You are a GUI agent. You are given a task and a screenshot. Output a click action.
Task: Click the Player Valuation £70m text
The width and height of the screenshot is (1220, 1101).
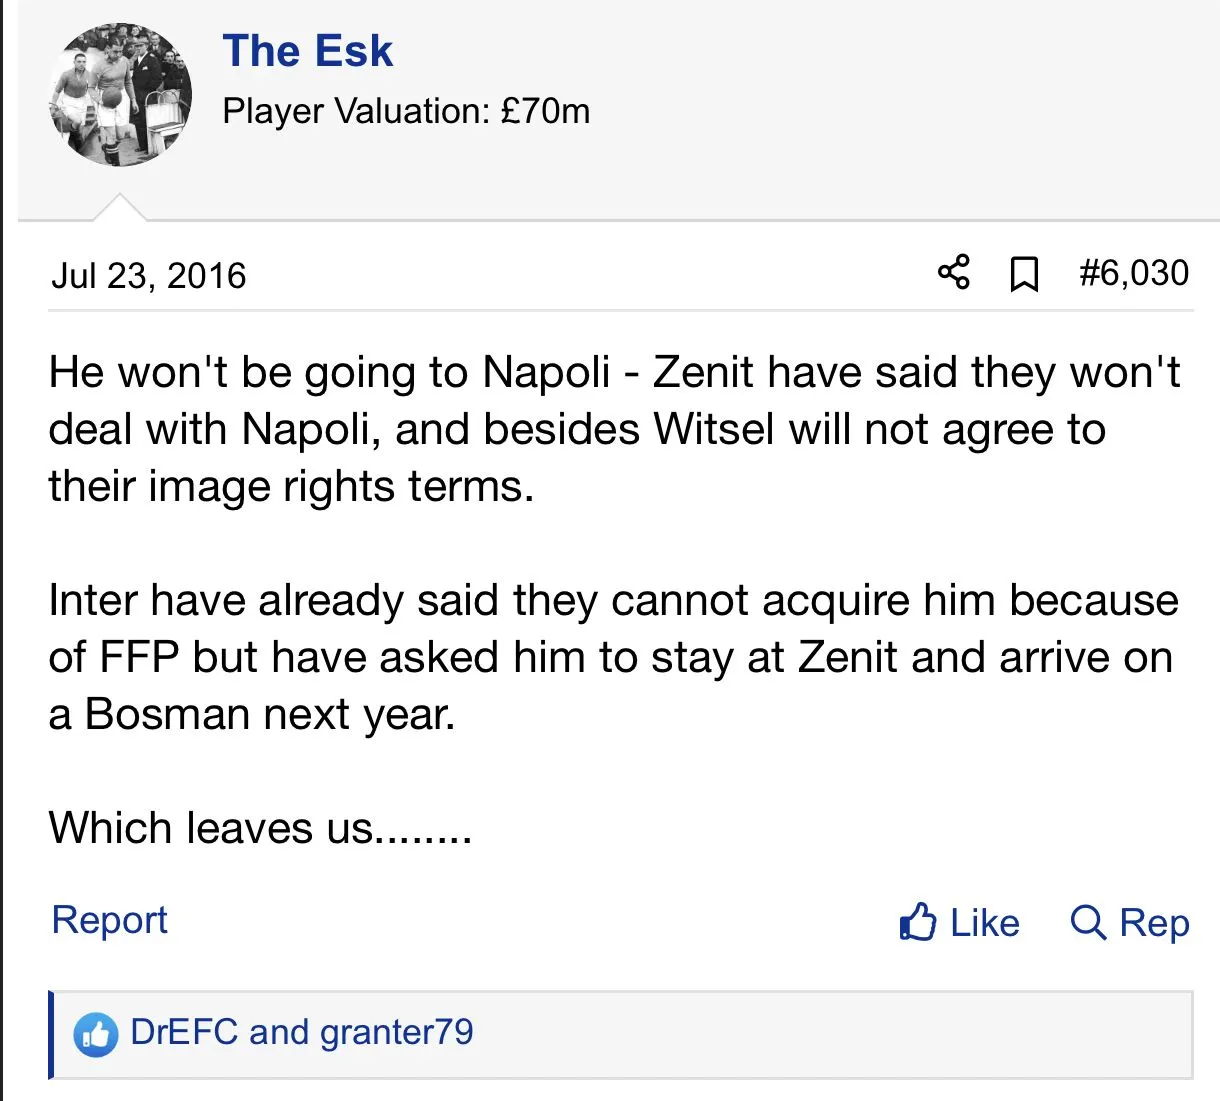pos(406,111)
